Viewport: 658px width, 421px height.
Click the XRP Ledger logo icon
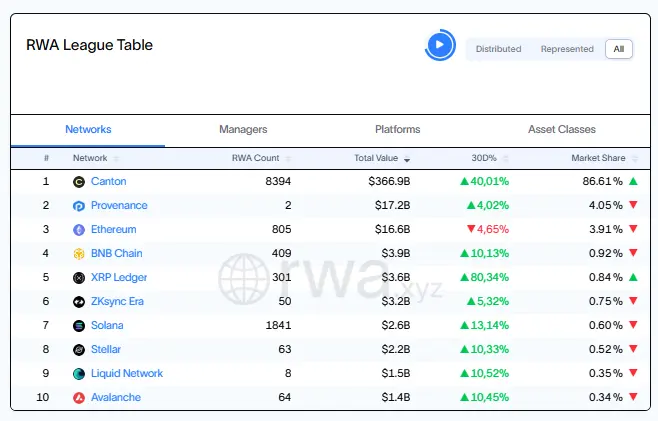click(79, 277)
